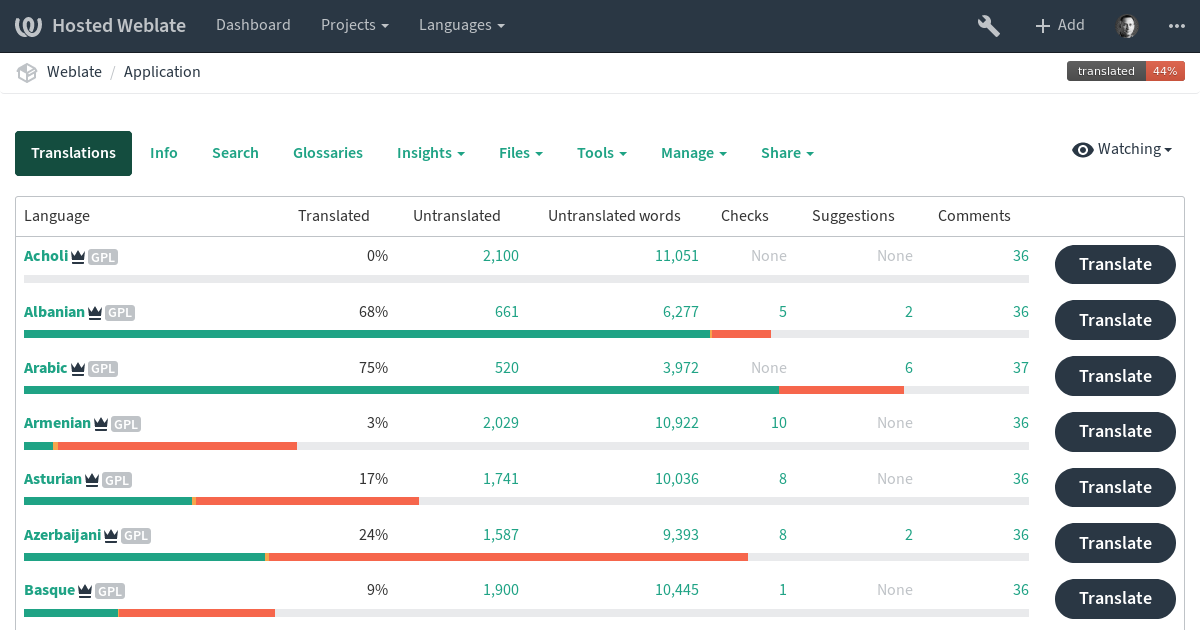The width and height of the screenshot is (1200, 630).
Task: Switch to the Glossaries tab
Action: (328, 153)
